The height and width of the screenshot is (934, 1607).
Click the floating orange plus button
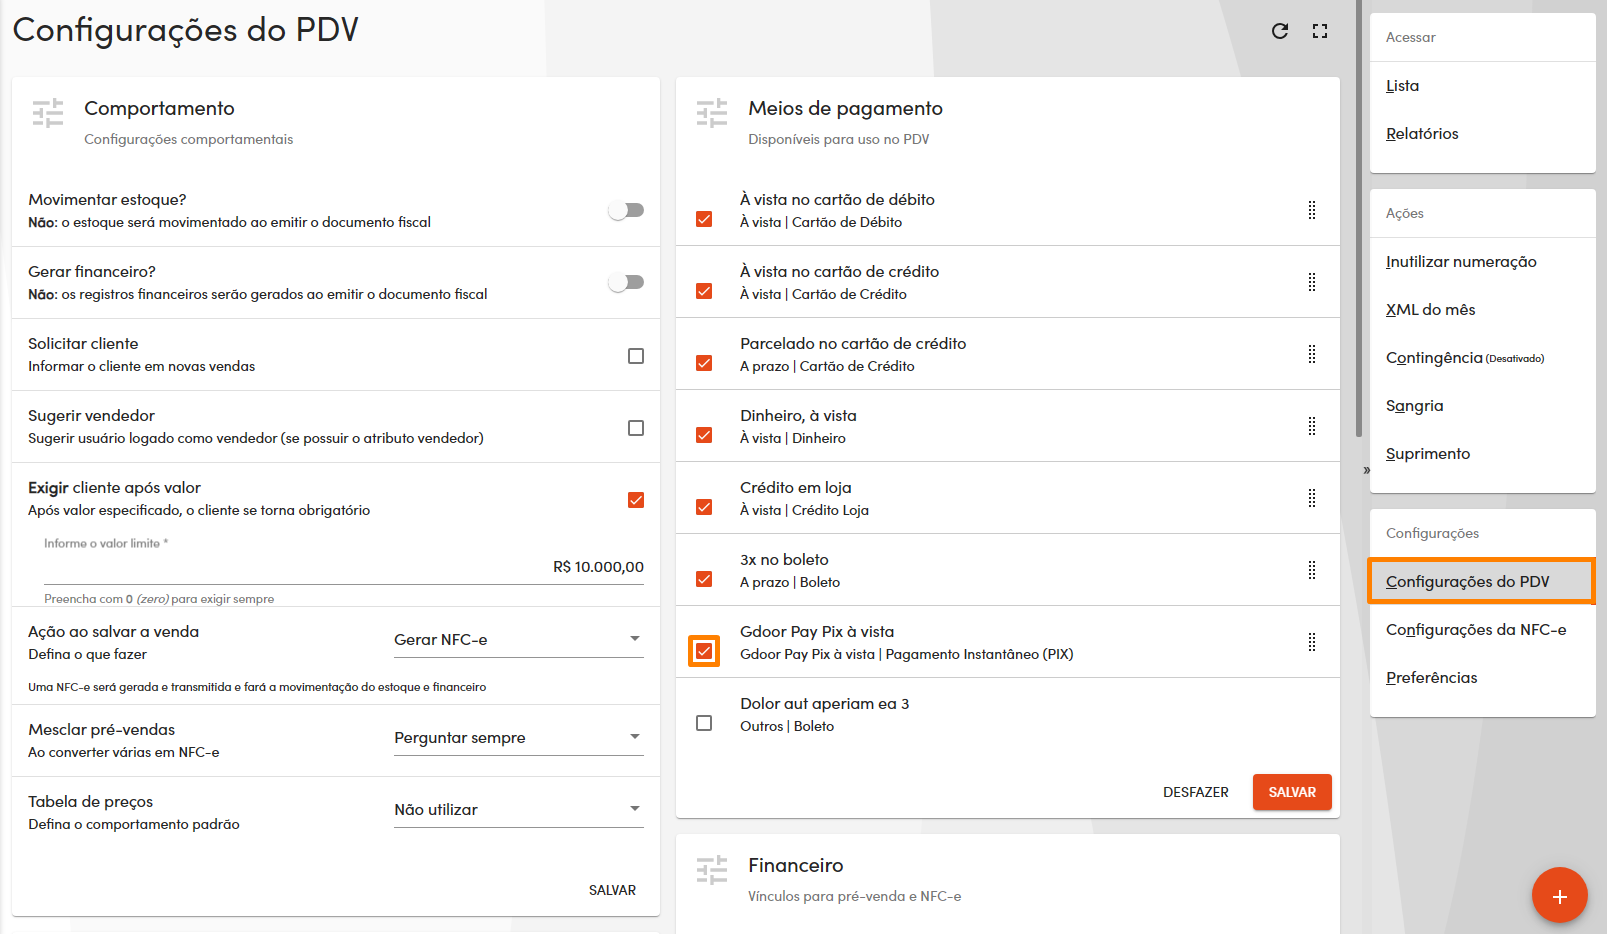[x=1560, y=896]
